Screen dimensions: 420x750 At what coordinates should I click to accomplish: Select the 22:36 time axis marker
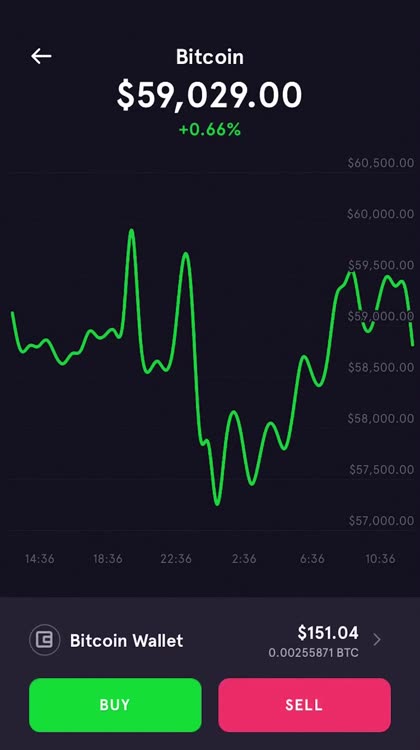click(176, 558)
